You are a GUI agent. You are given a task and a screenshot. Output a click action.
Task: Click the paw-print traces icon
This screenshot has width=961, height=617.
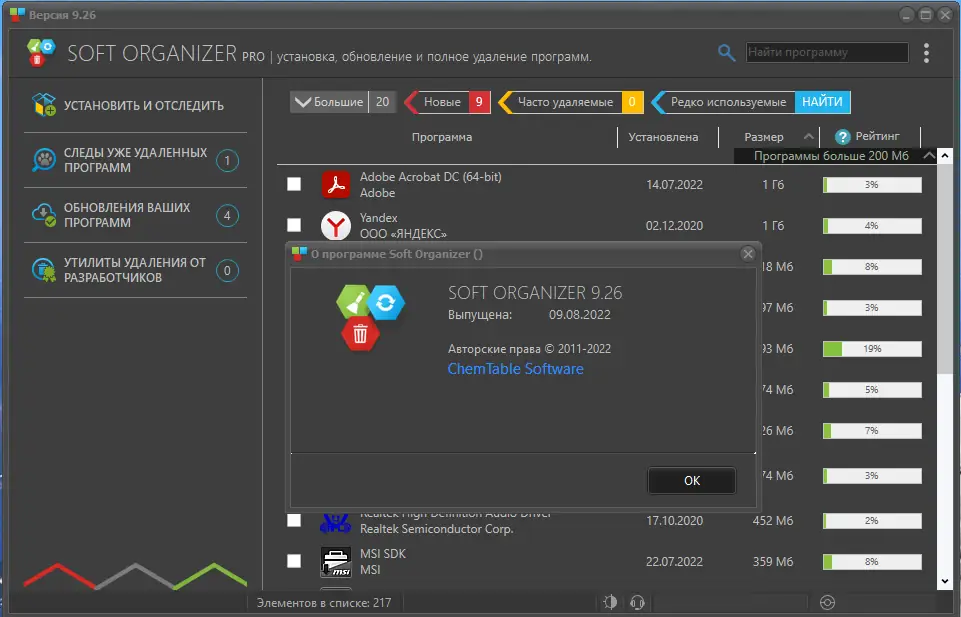coord(44,160)
